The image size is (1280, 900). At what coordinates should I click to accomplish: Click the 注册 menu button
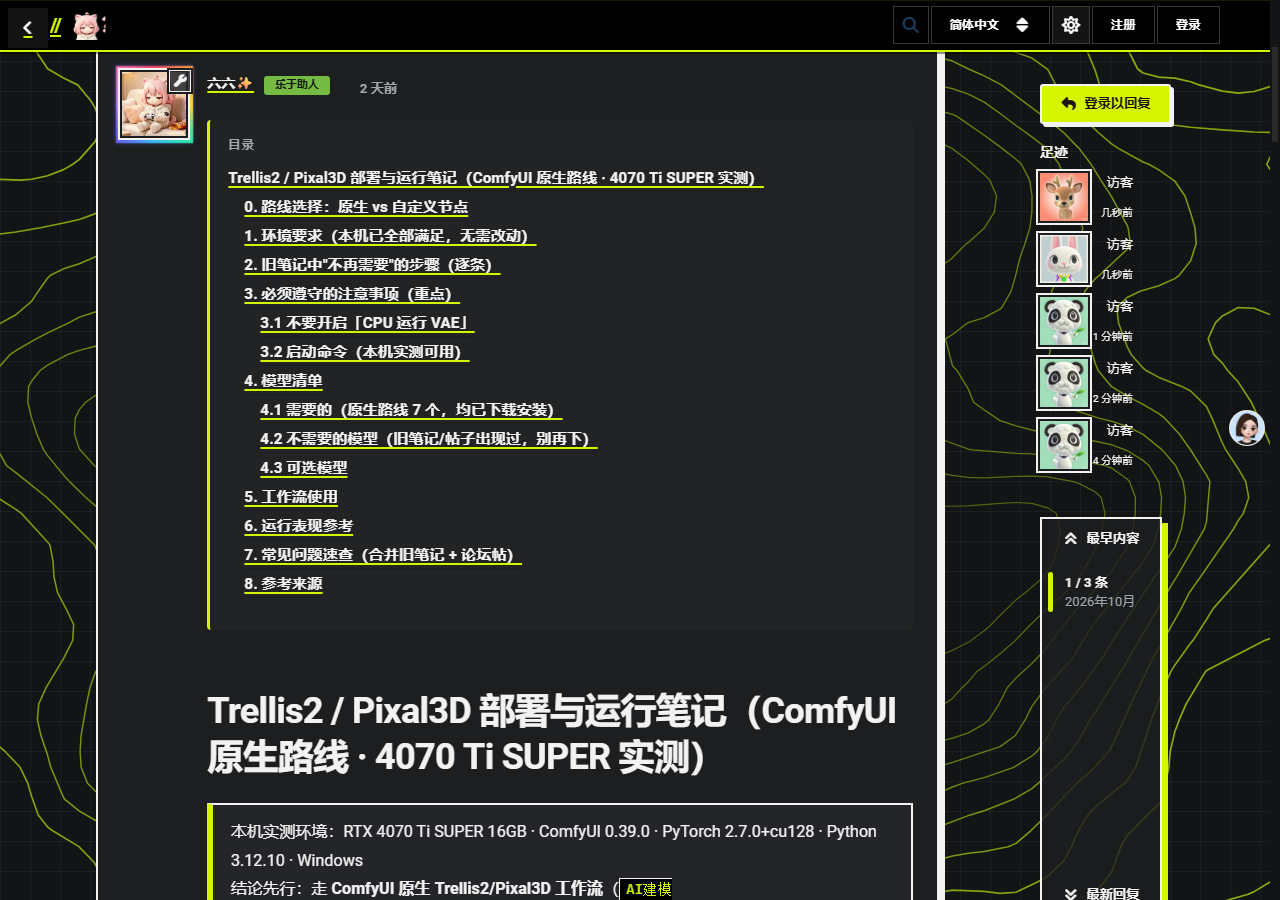[1123, 25]
